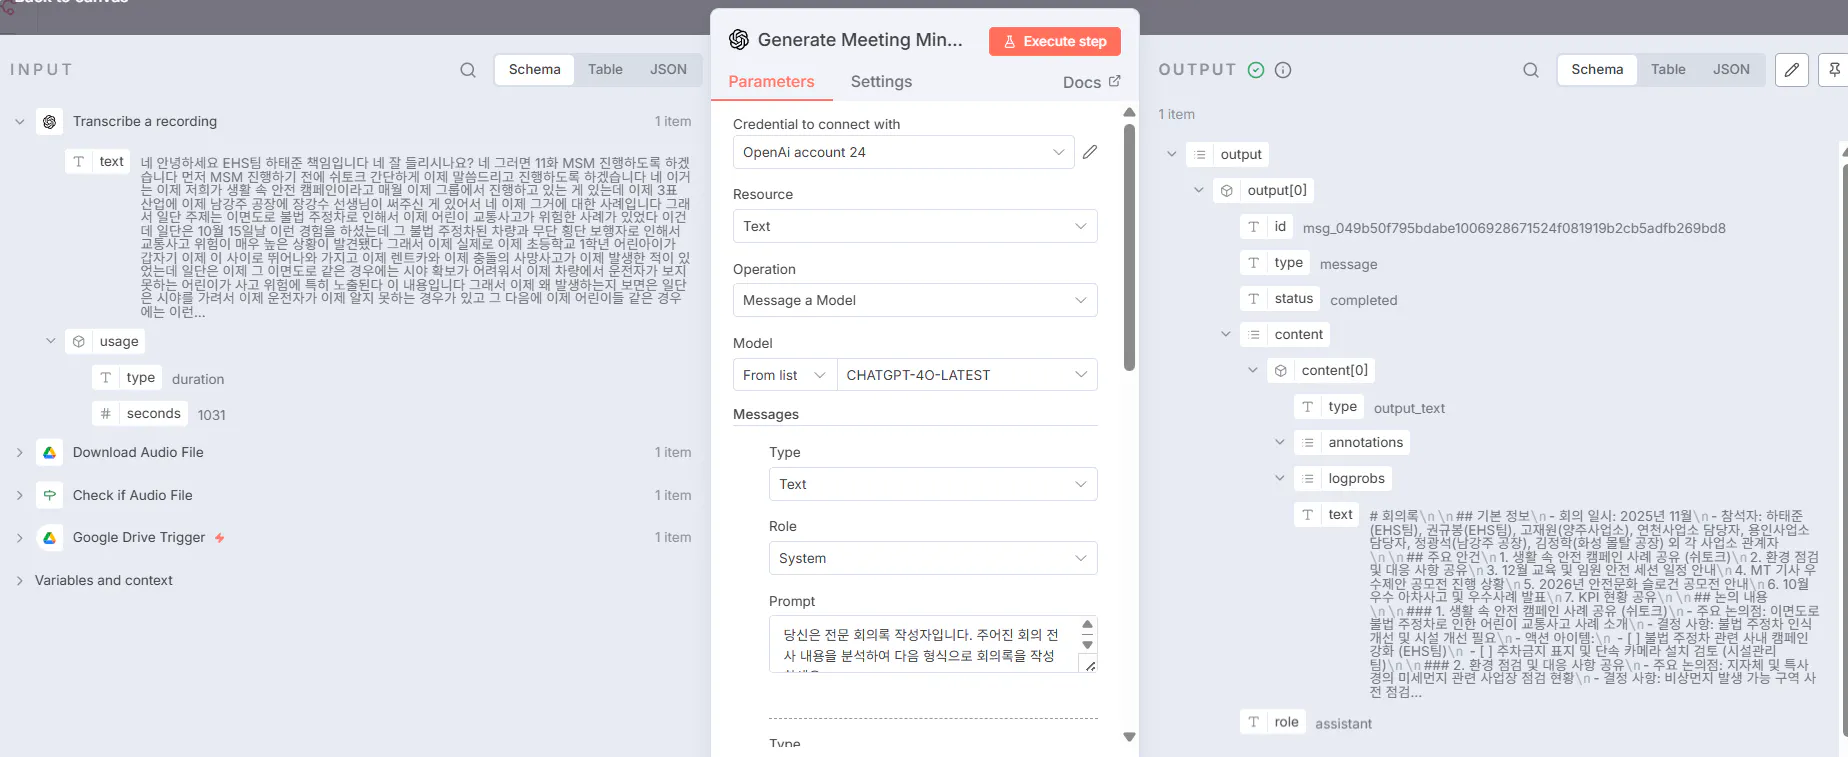Click the annotations array list icon

1307,443
